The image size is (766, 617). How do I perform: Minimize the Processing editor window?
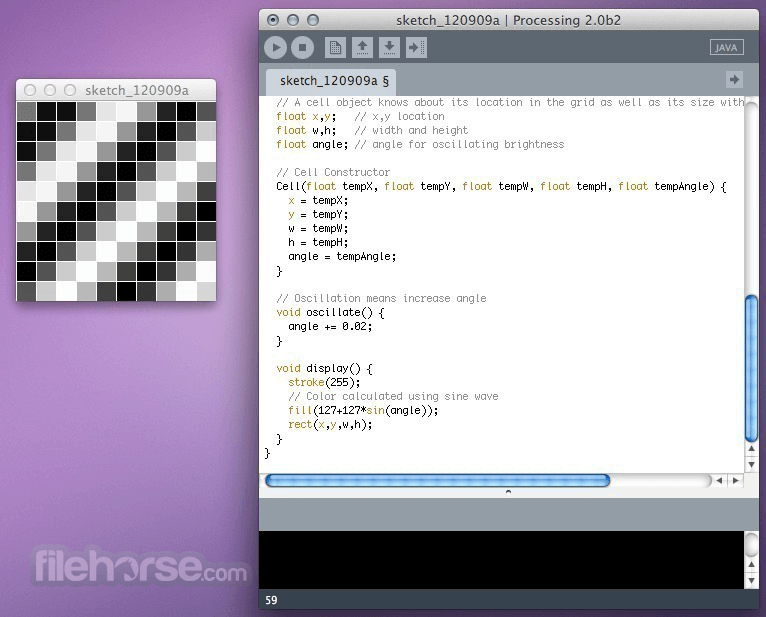tap(293, 20)
